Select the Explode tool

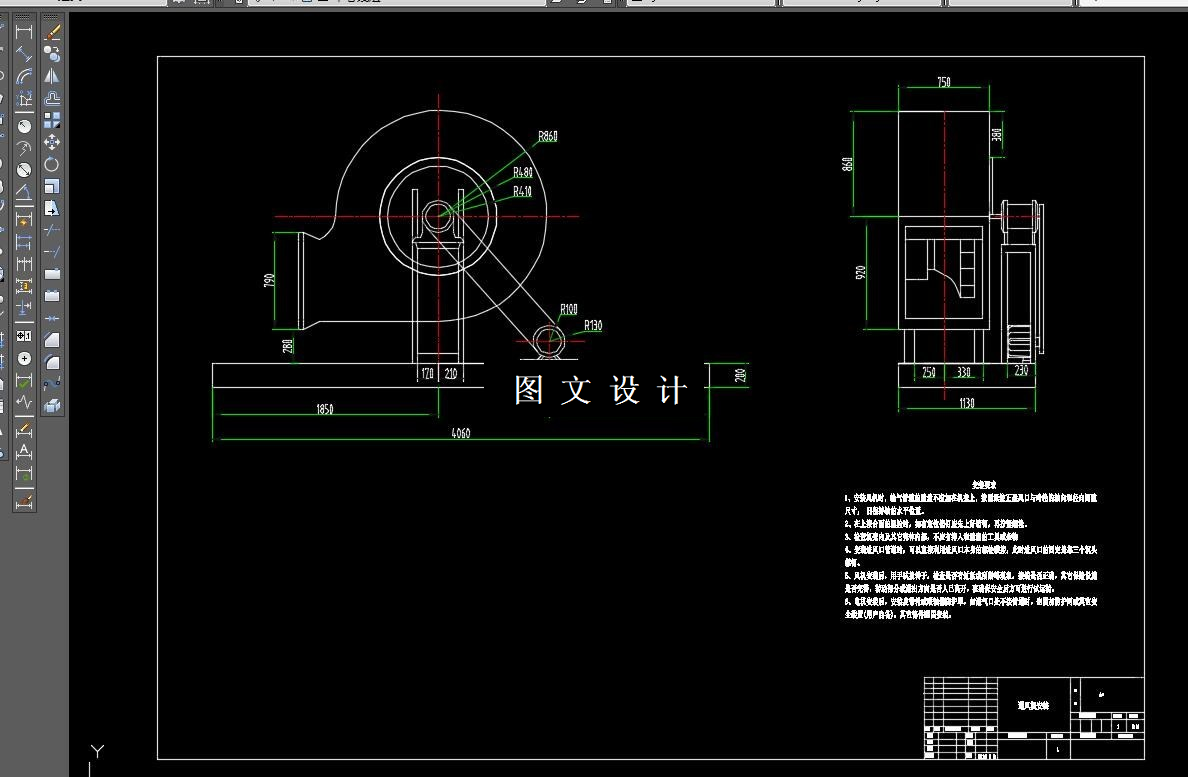[x=52, y=407]
